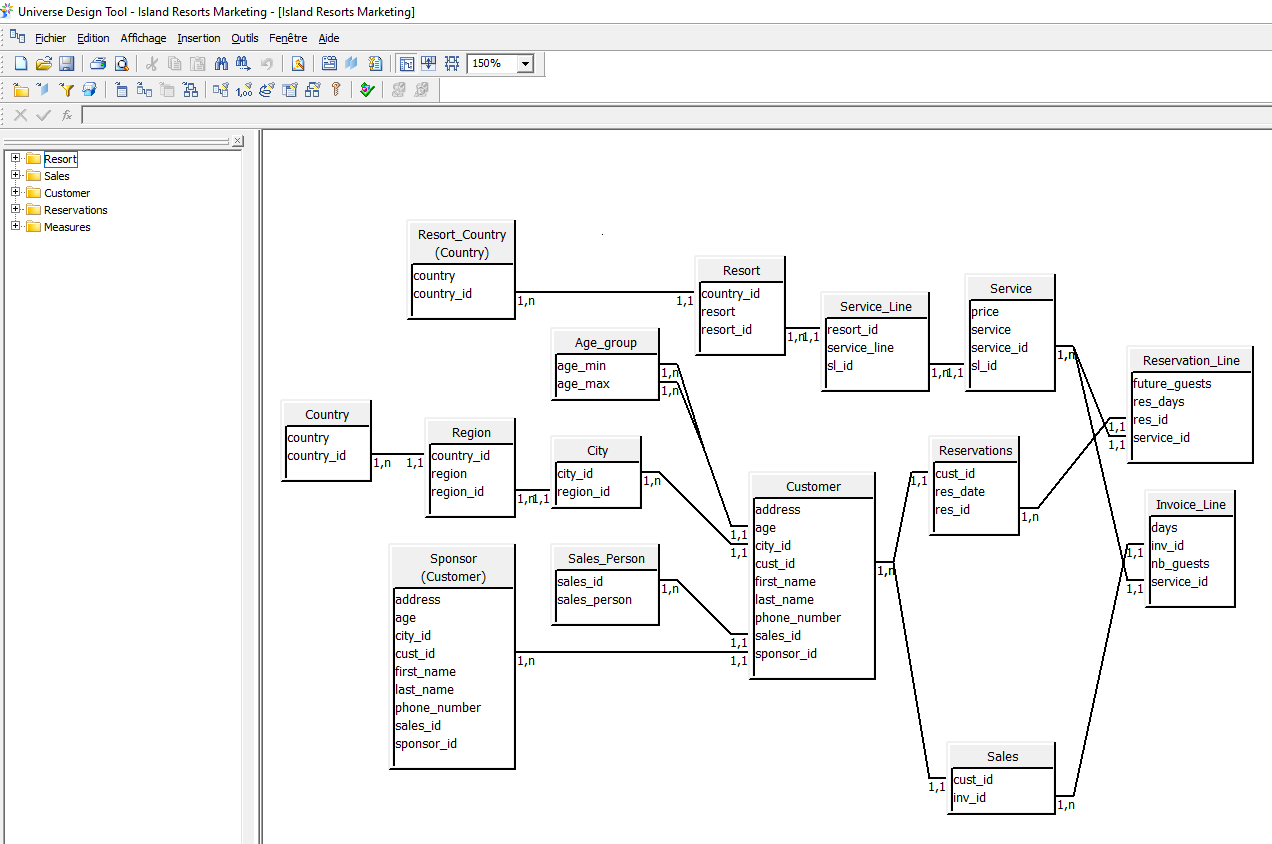The height and width of the screenshot is (844, 1272).
Task: Select the Customer class in the tree
Action: click(x=67, y=193)
